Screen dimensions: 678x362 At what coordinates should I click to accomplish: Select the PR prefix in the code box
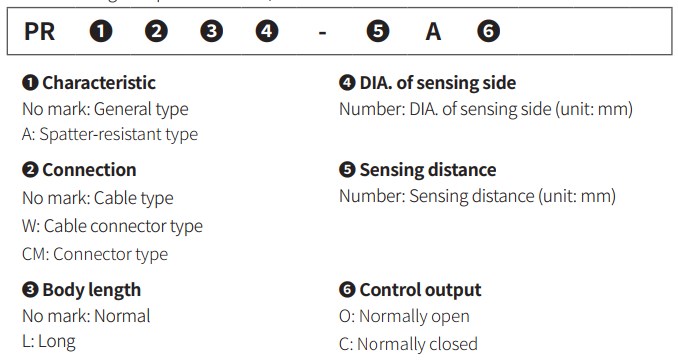click(x=39, y=32)
